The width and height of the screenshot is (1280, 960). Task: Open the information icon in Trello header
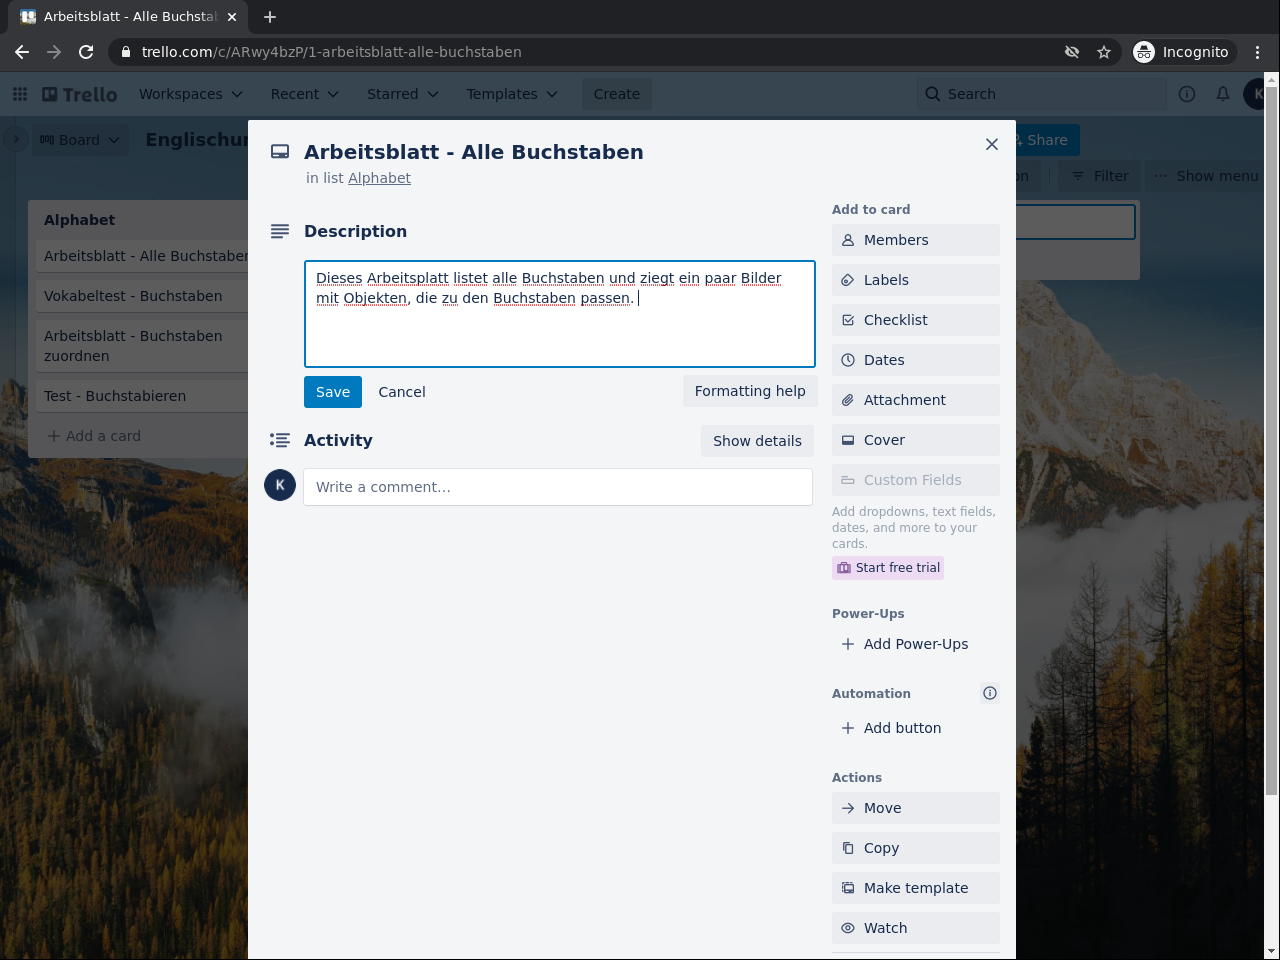tap(1187, 94)
